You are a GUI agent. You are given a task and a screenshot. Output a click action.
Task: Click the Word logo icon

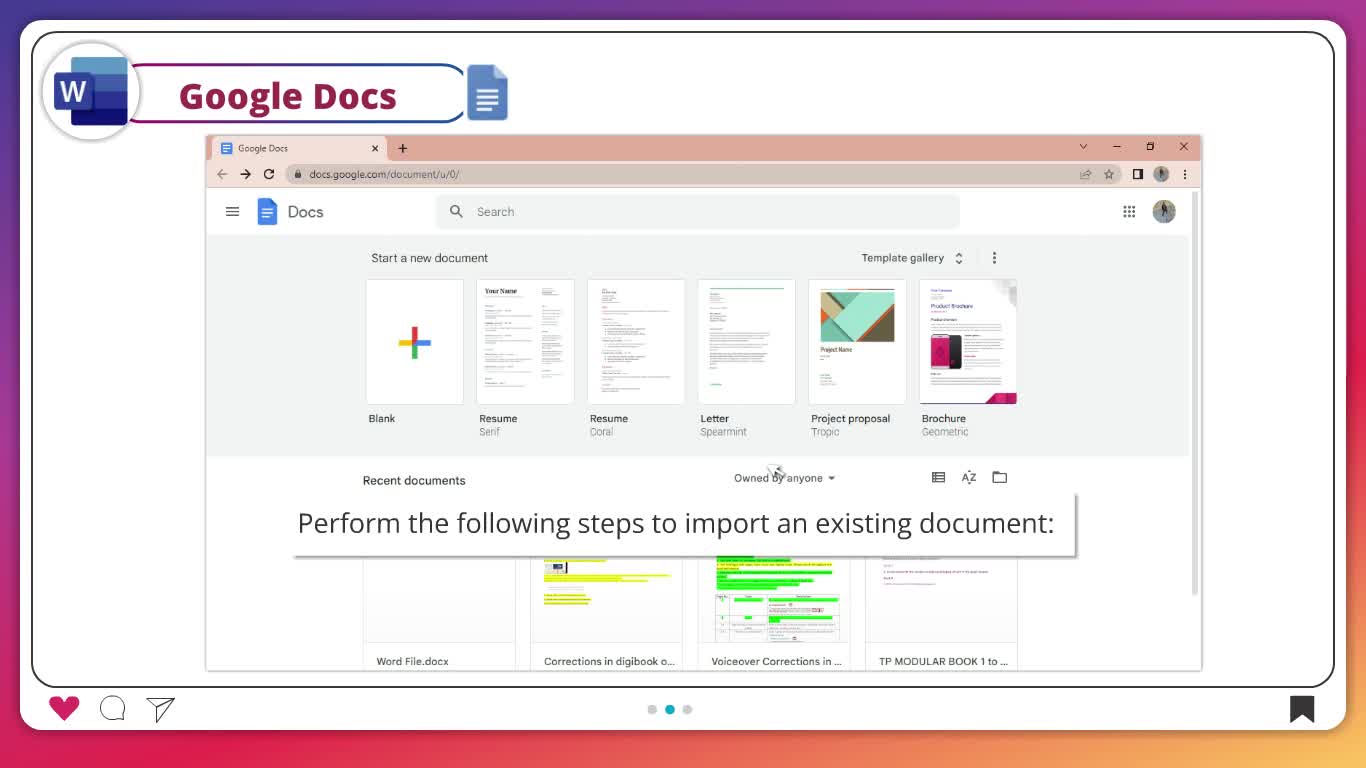[91, 91]
